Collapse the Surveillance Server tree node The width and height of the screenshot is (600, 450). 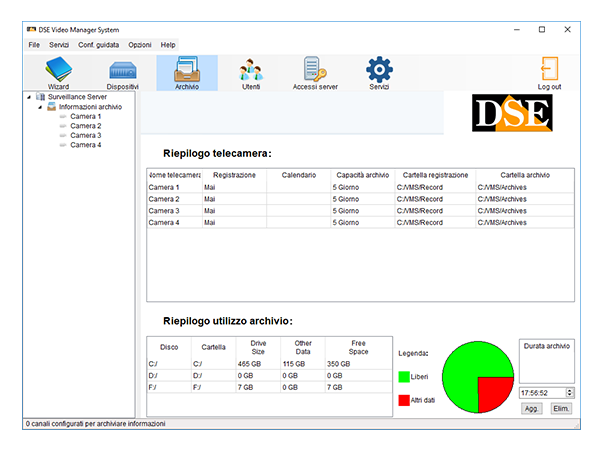click(28, 97)
